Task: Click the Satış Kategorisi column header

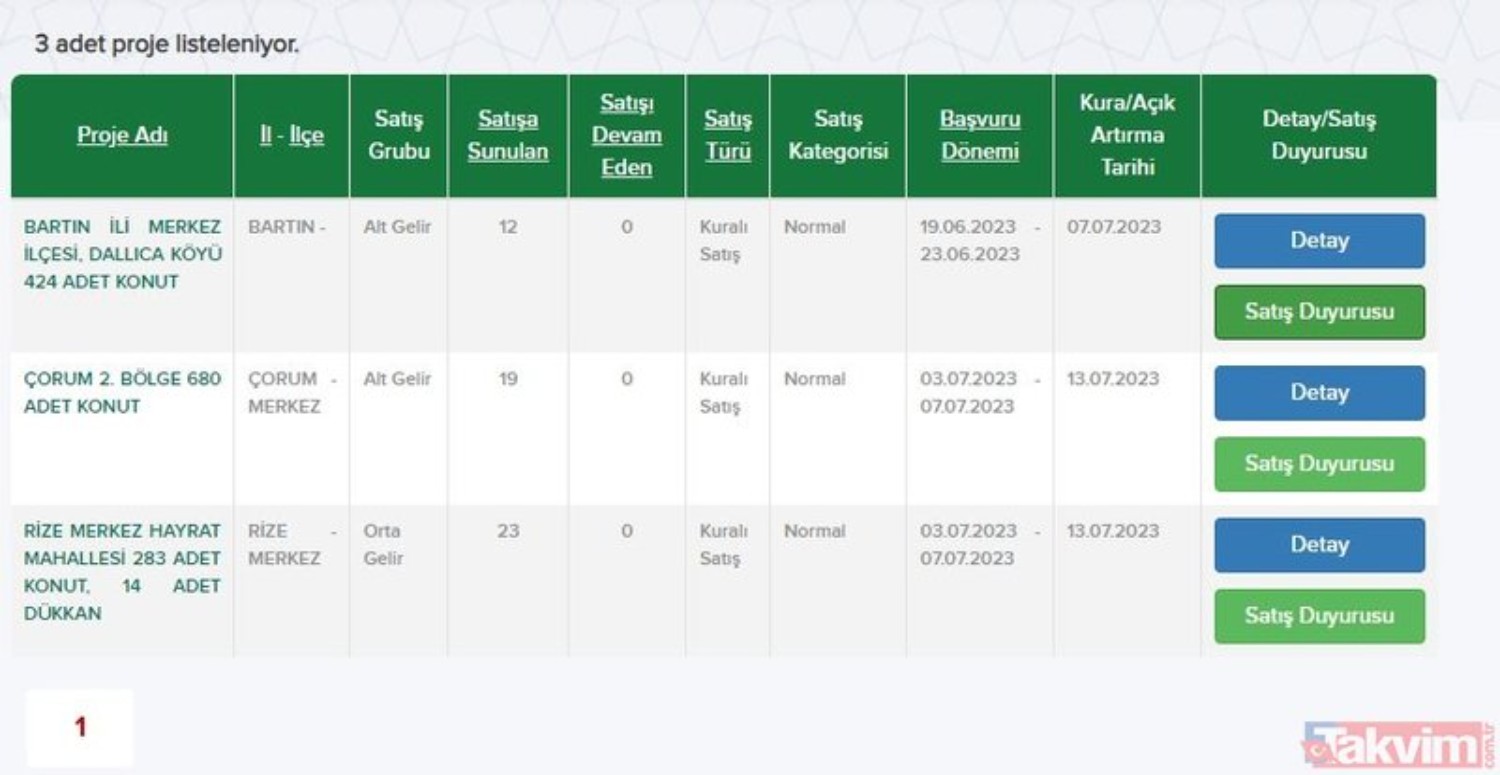Action: [x=837, y=136]
